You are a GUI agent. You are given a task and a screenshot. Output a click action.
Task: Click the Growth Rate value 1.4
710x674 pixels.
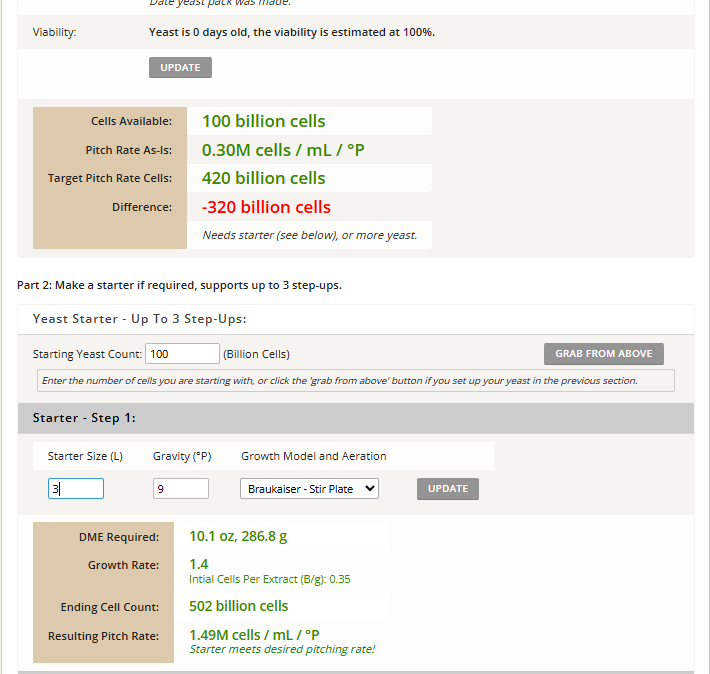(199, 564)
